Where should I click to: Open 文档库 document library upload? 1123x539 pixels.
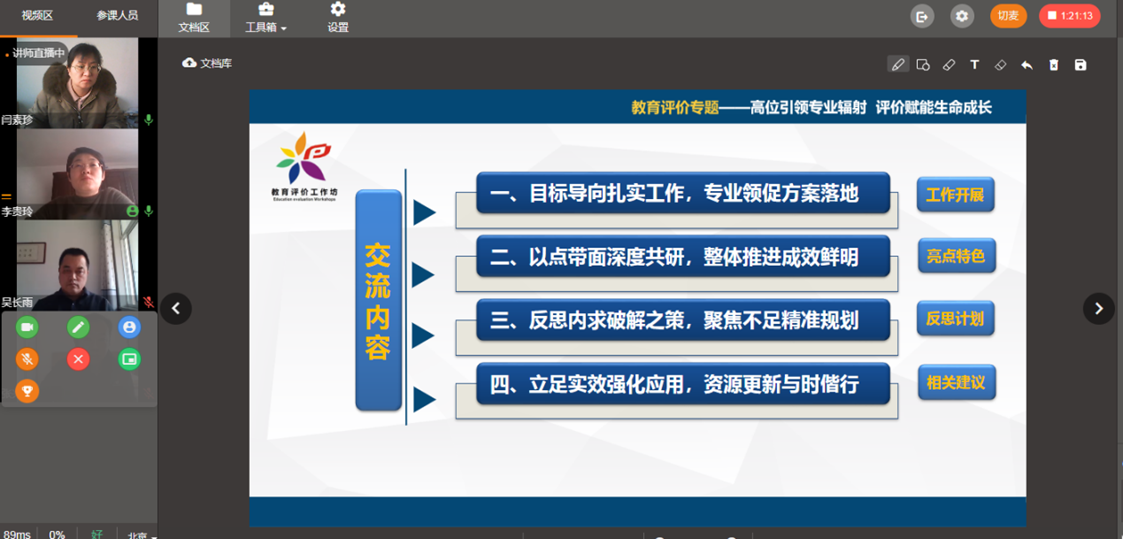click(x=207, y=63)
